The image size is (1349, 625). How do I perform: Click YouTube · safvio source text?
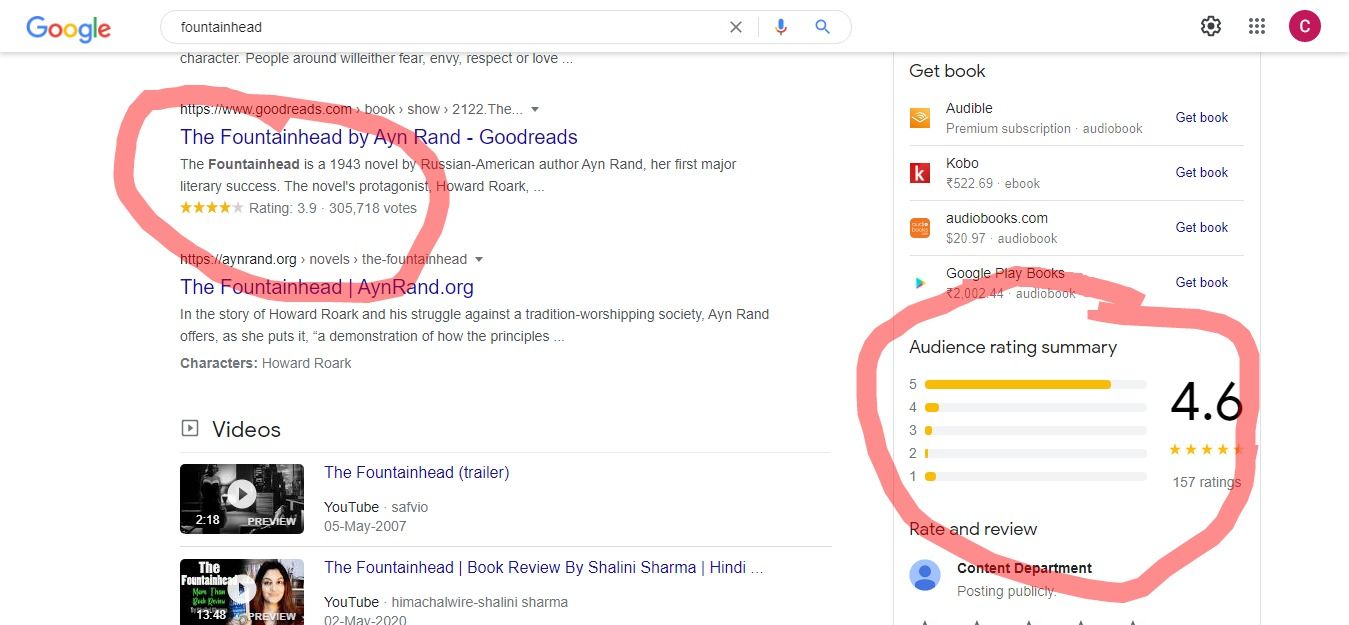click(x=376, y=507)
